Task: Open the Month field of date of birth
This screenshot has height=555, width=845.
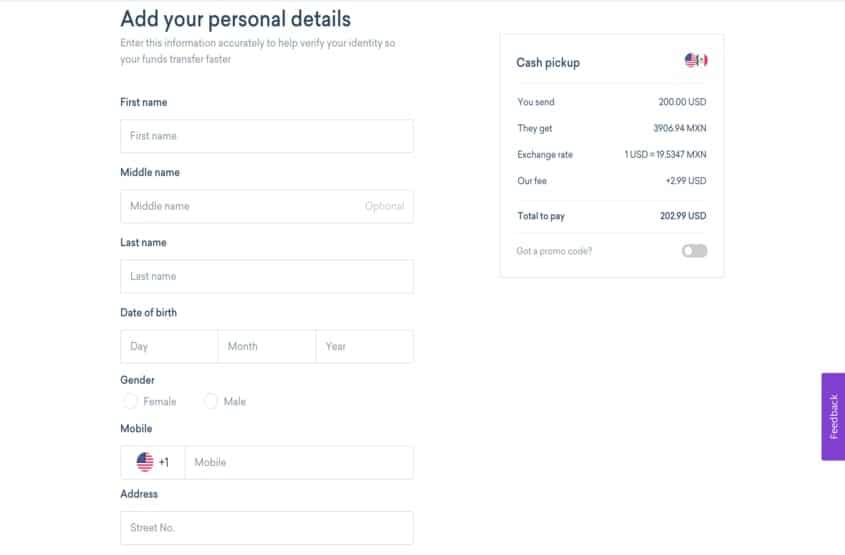Action: (x=267, y=346)
